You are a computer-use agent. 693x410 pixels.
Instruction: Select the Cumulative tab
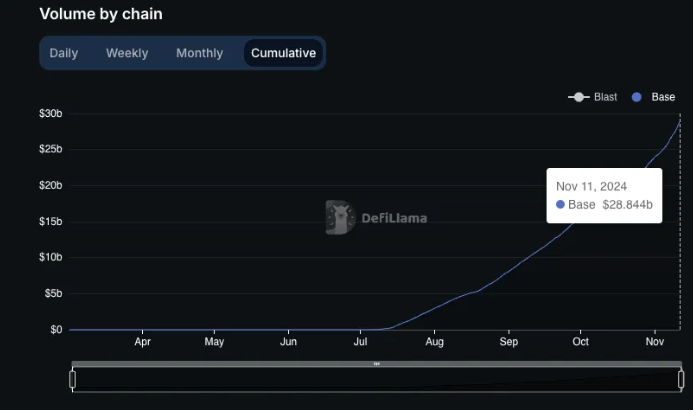(x=283, y=53)
